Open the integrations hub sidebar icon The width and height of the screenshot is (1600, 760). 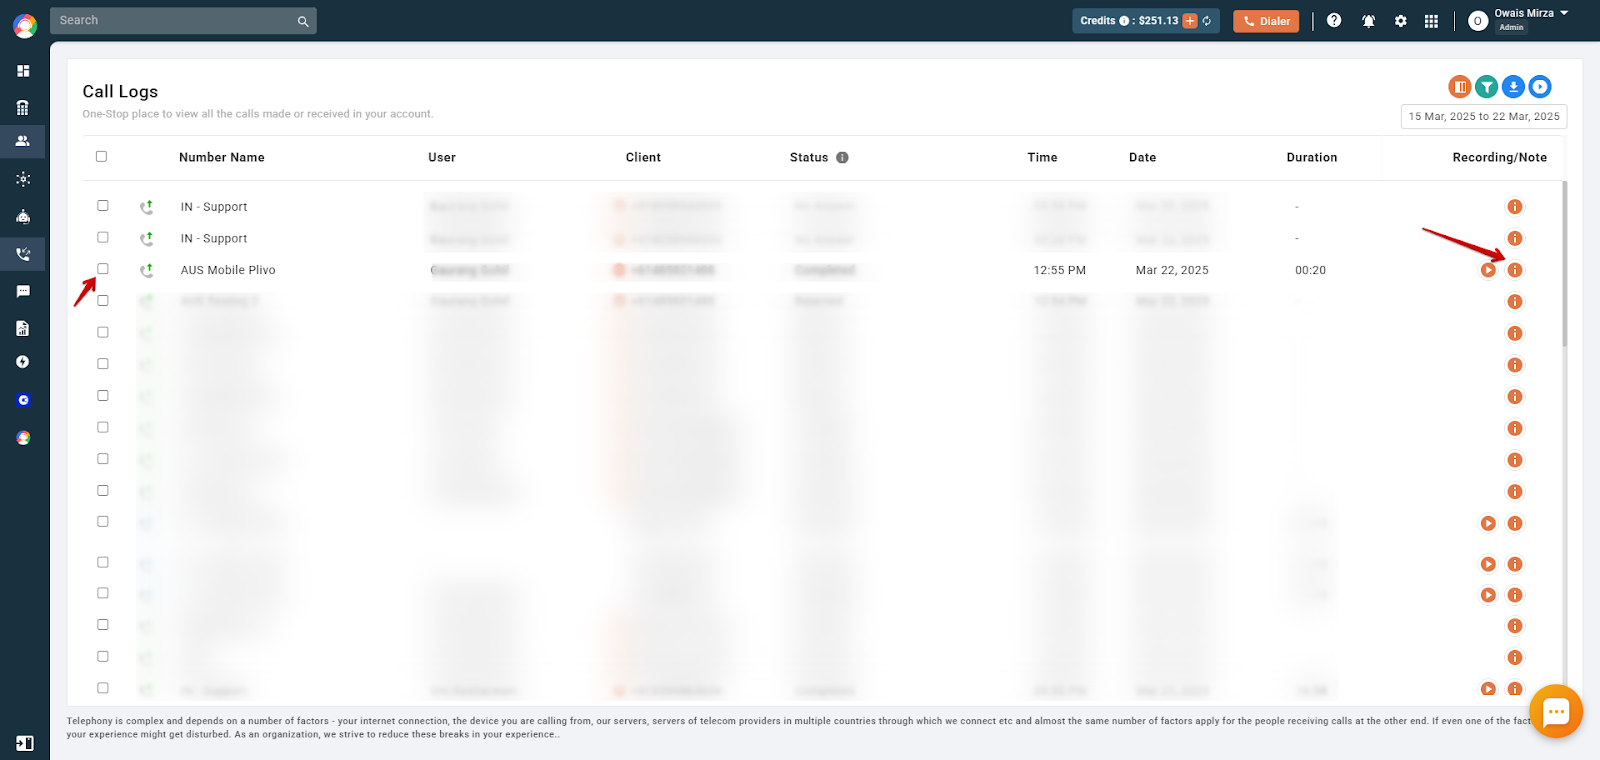[23, 179]
